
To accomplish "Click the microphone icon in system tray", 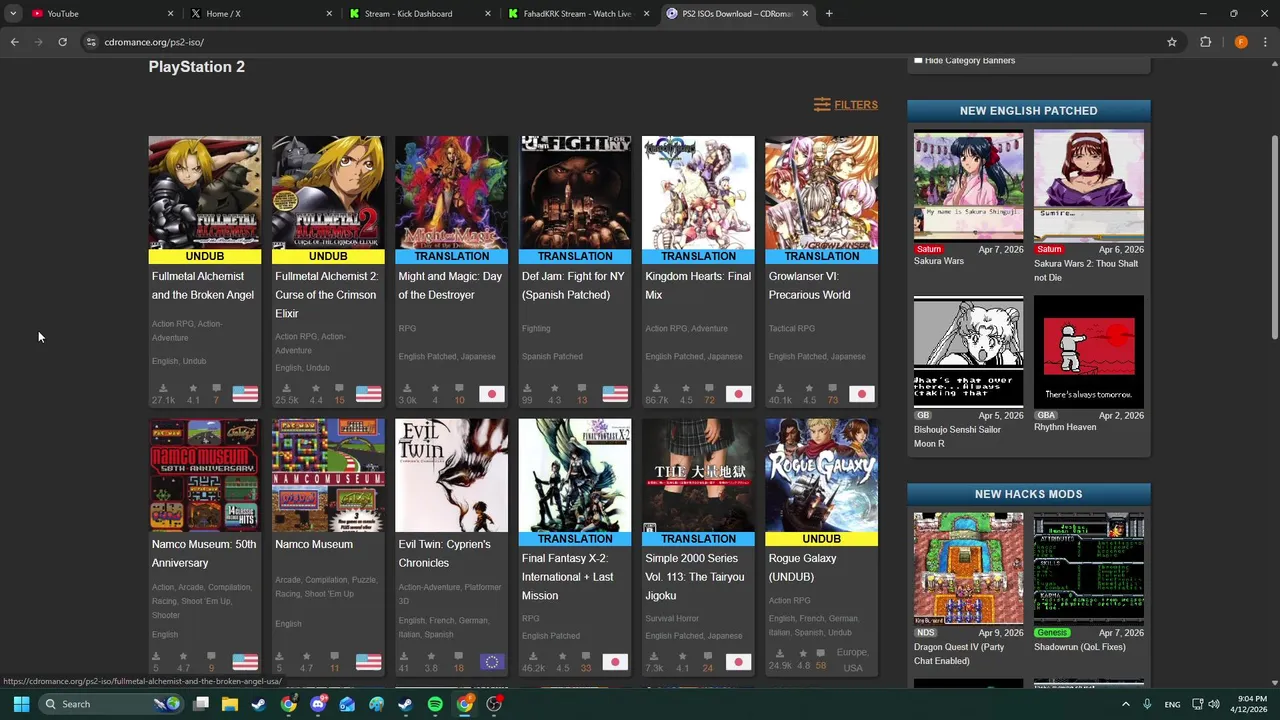I will click(x=1147, y=704).
